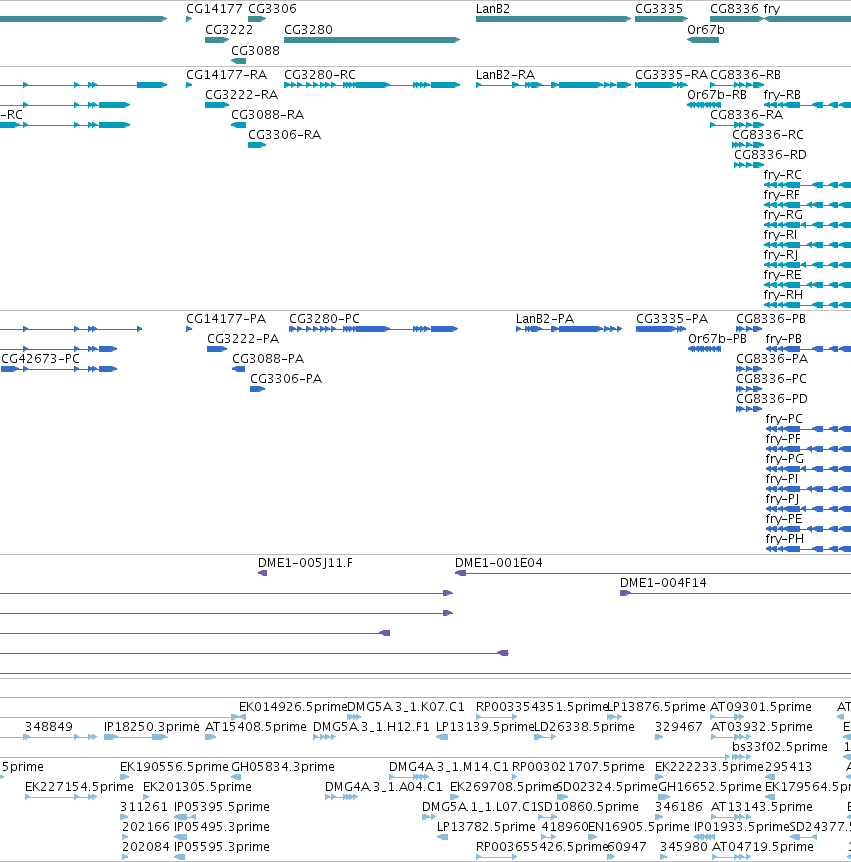851x862 pixels.
Task: Select clone DME1-001E04 label
Action: tap(499, 563)
